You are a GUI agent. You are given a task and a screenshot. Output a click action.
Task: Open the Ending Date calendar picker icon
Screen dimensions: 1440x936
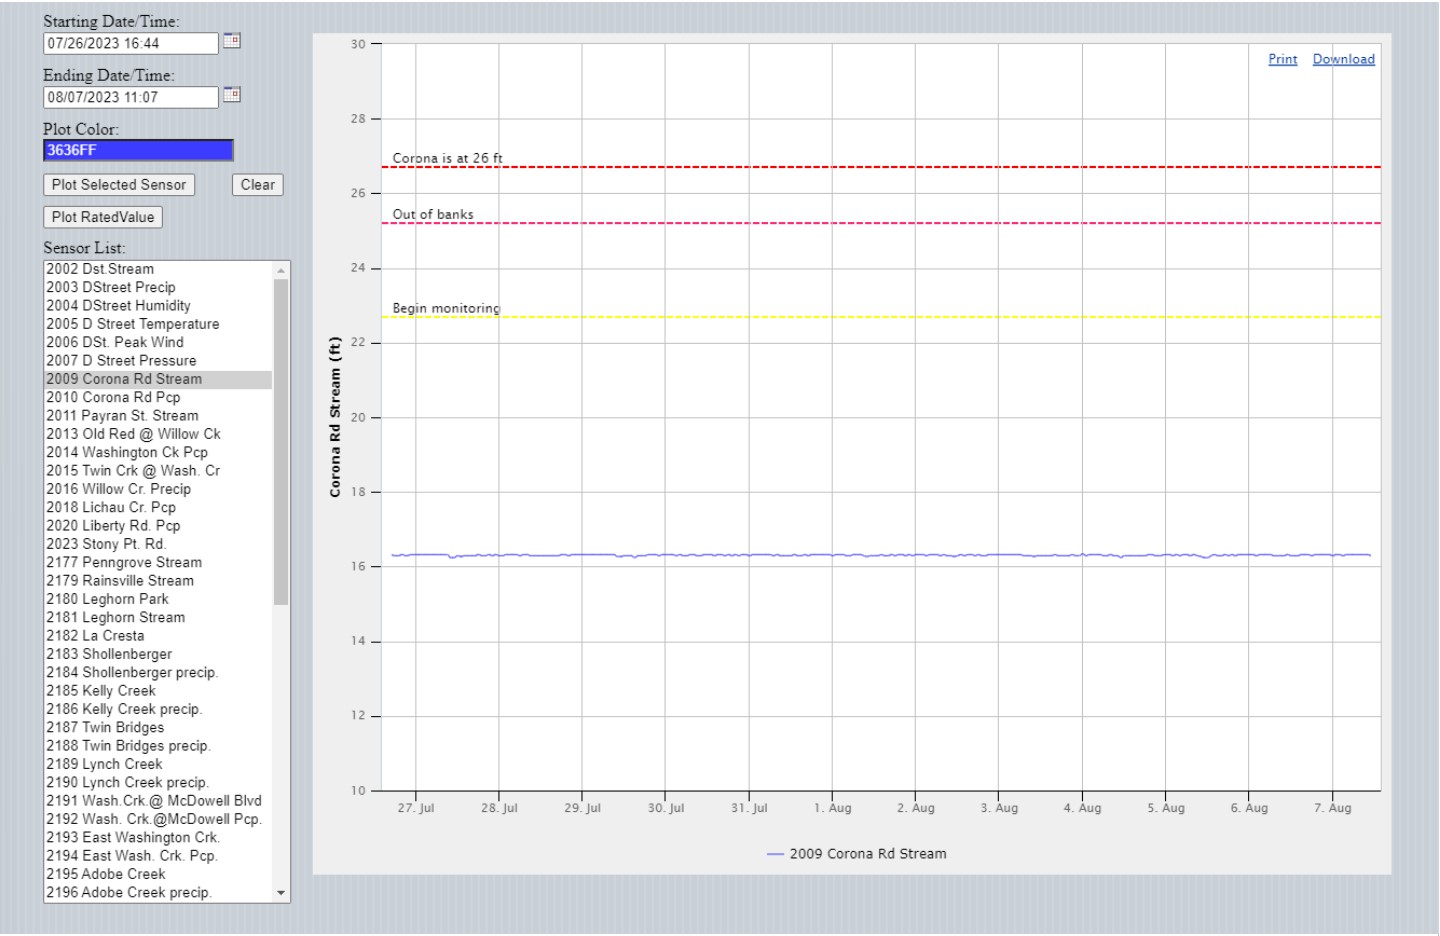click(231, 95)
